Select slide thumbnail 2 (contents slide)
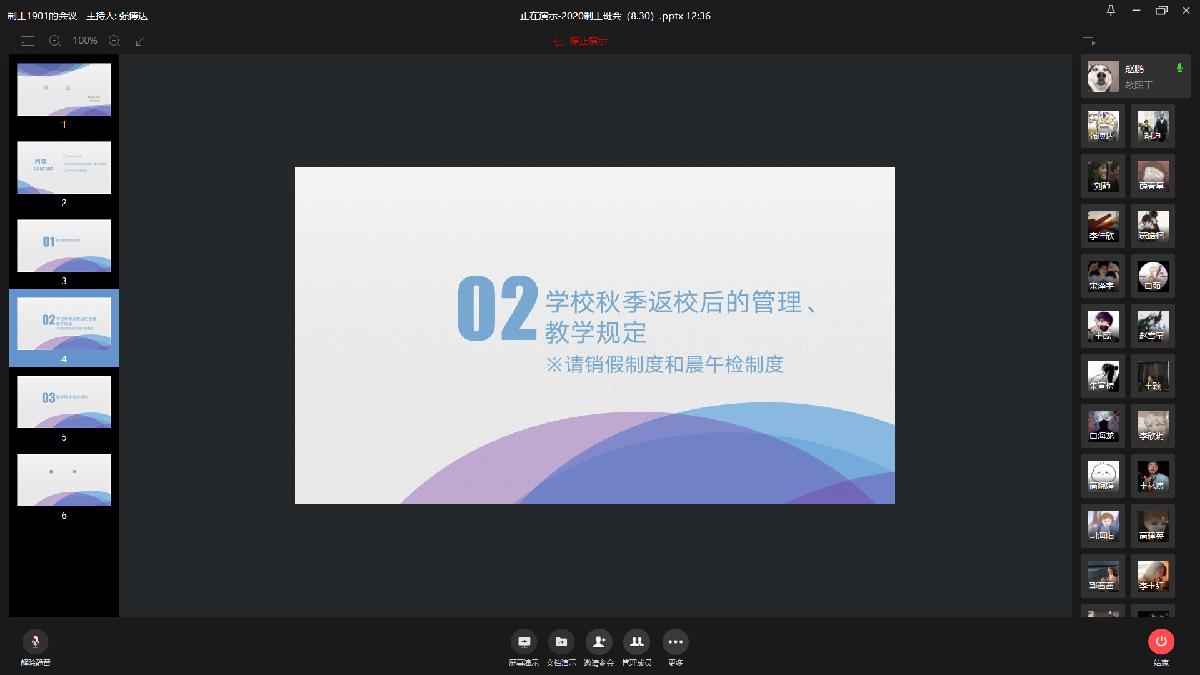 pyautogui.click(x=64, y=168)
